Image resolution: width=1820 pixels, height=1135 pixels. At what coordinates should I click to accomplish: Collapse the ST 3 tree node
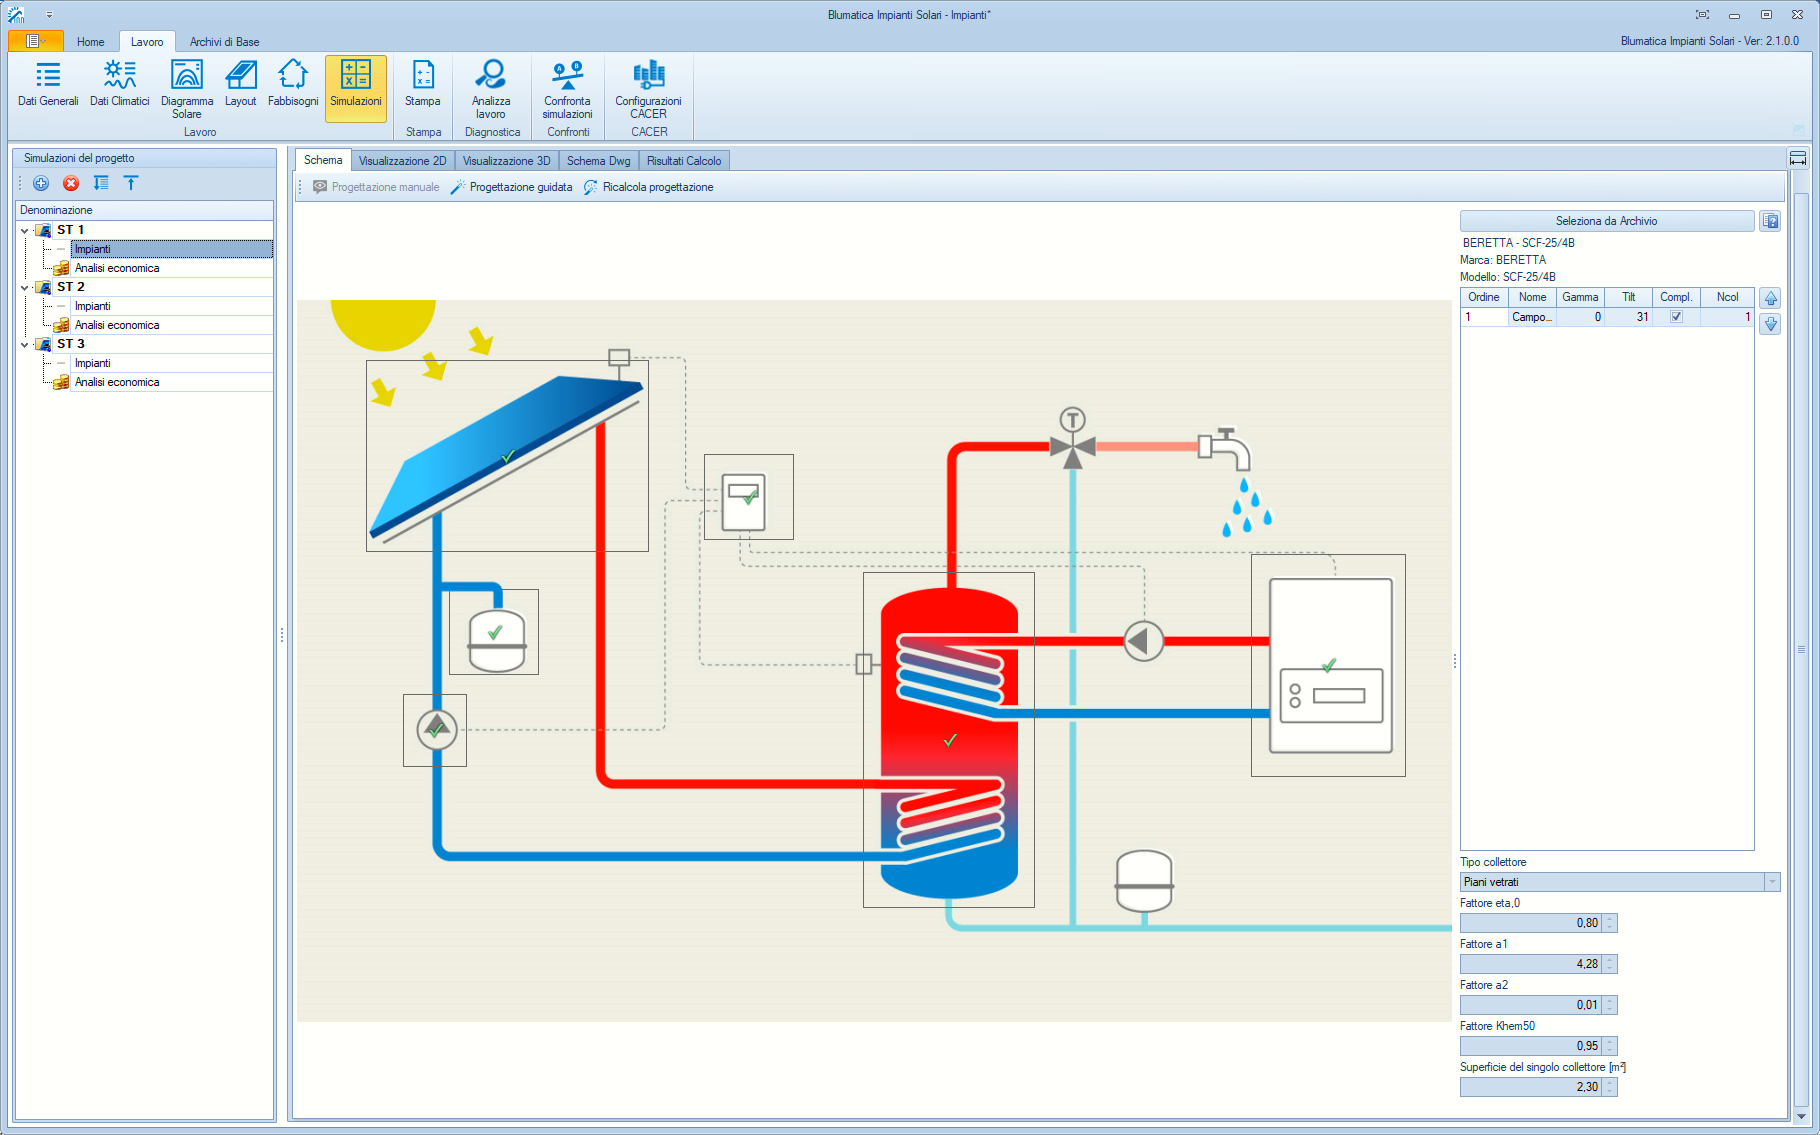point(25,345)
